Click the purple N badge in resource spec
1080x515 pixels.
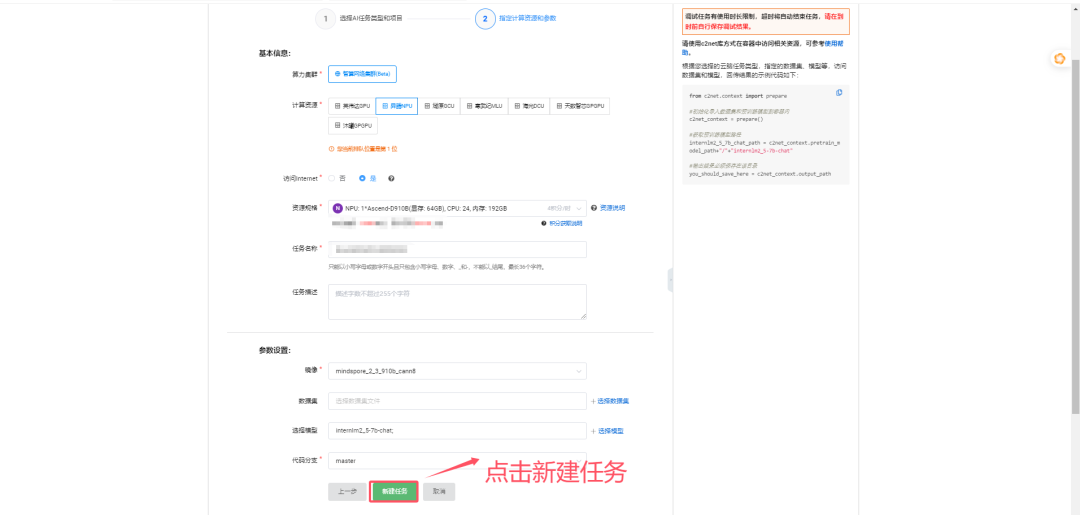[338, 208]
